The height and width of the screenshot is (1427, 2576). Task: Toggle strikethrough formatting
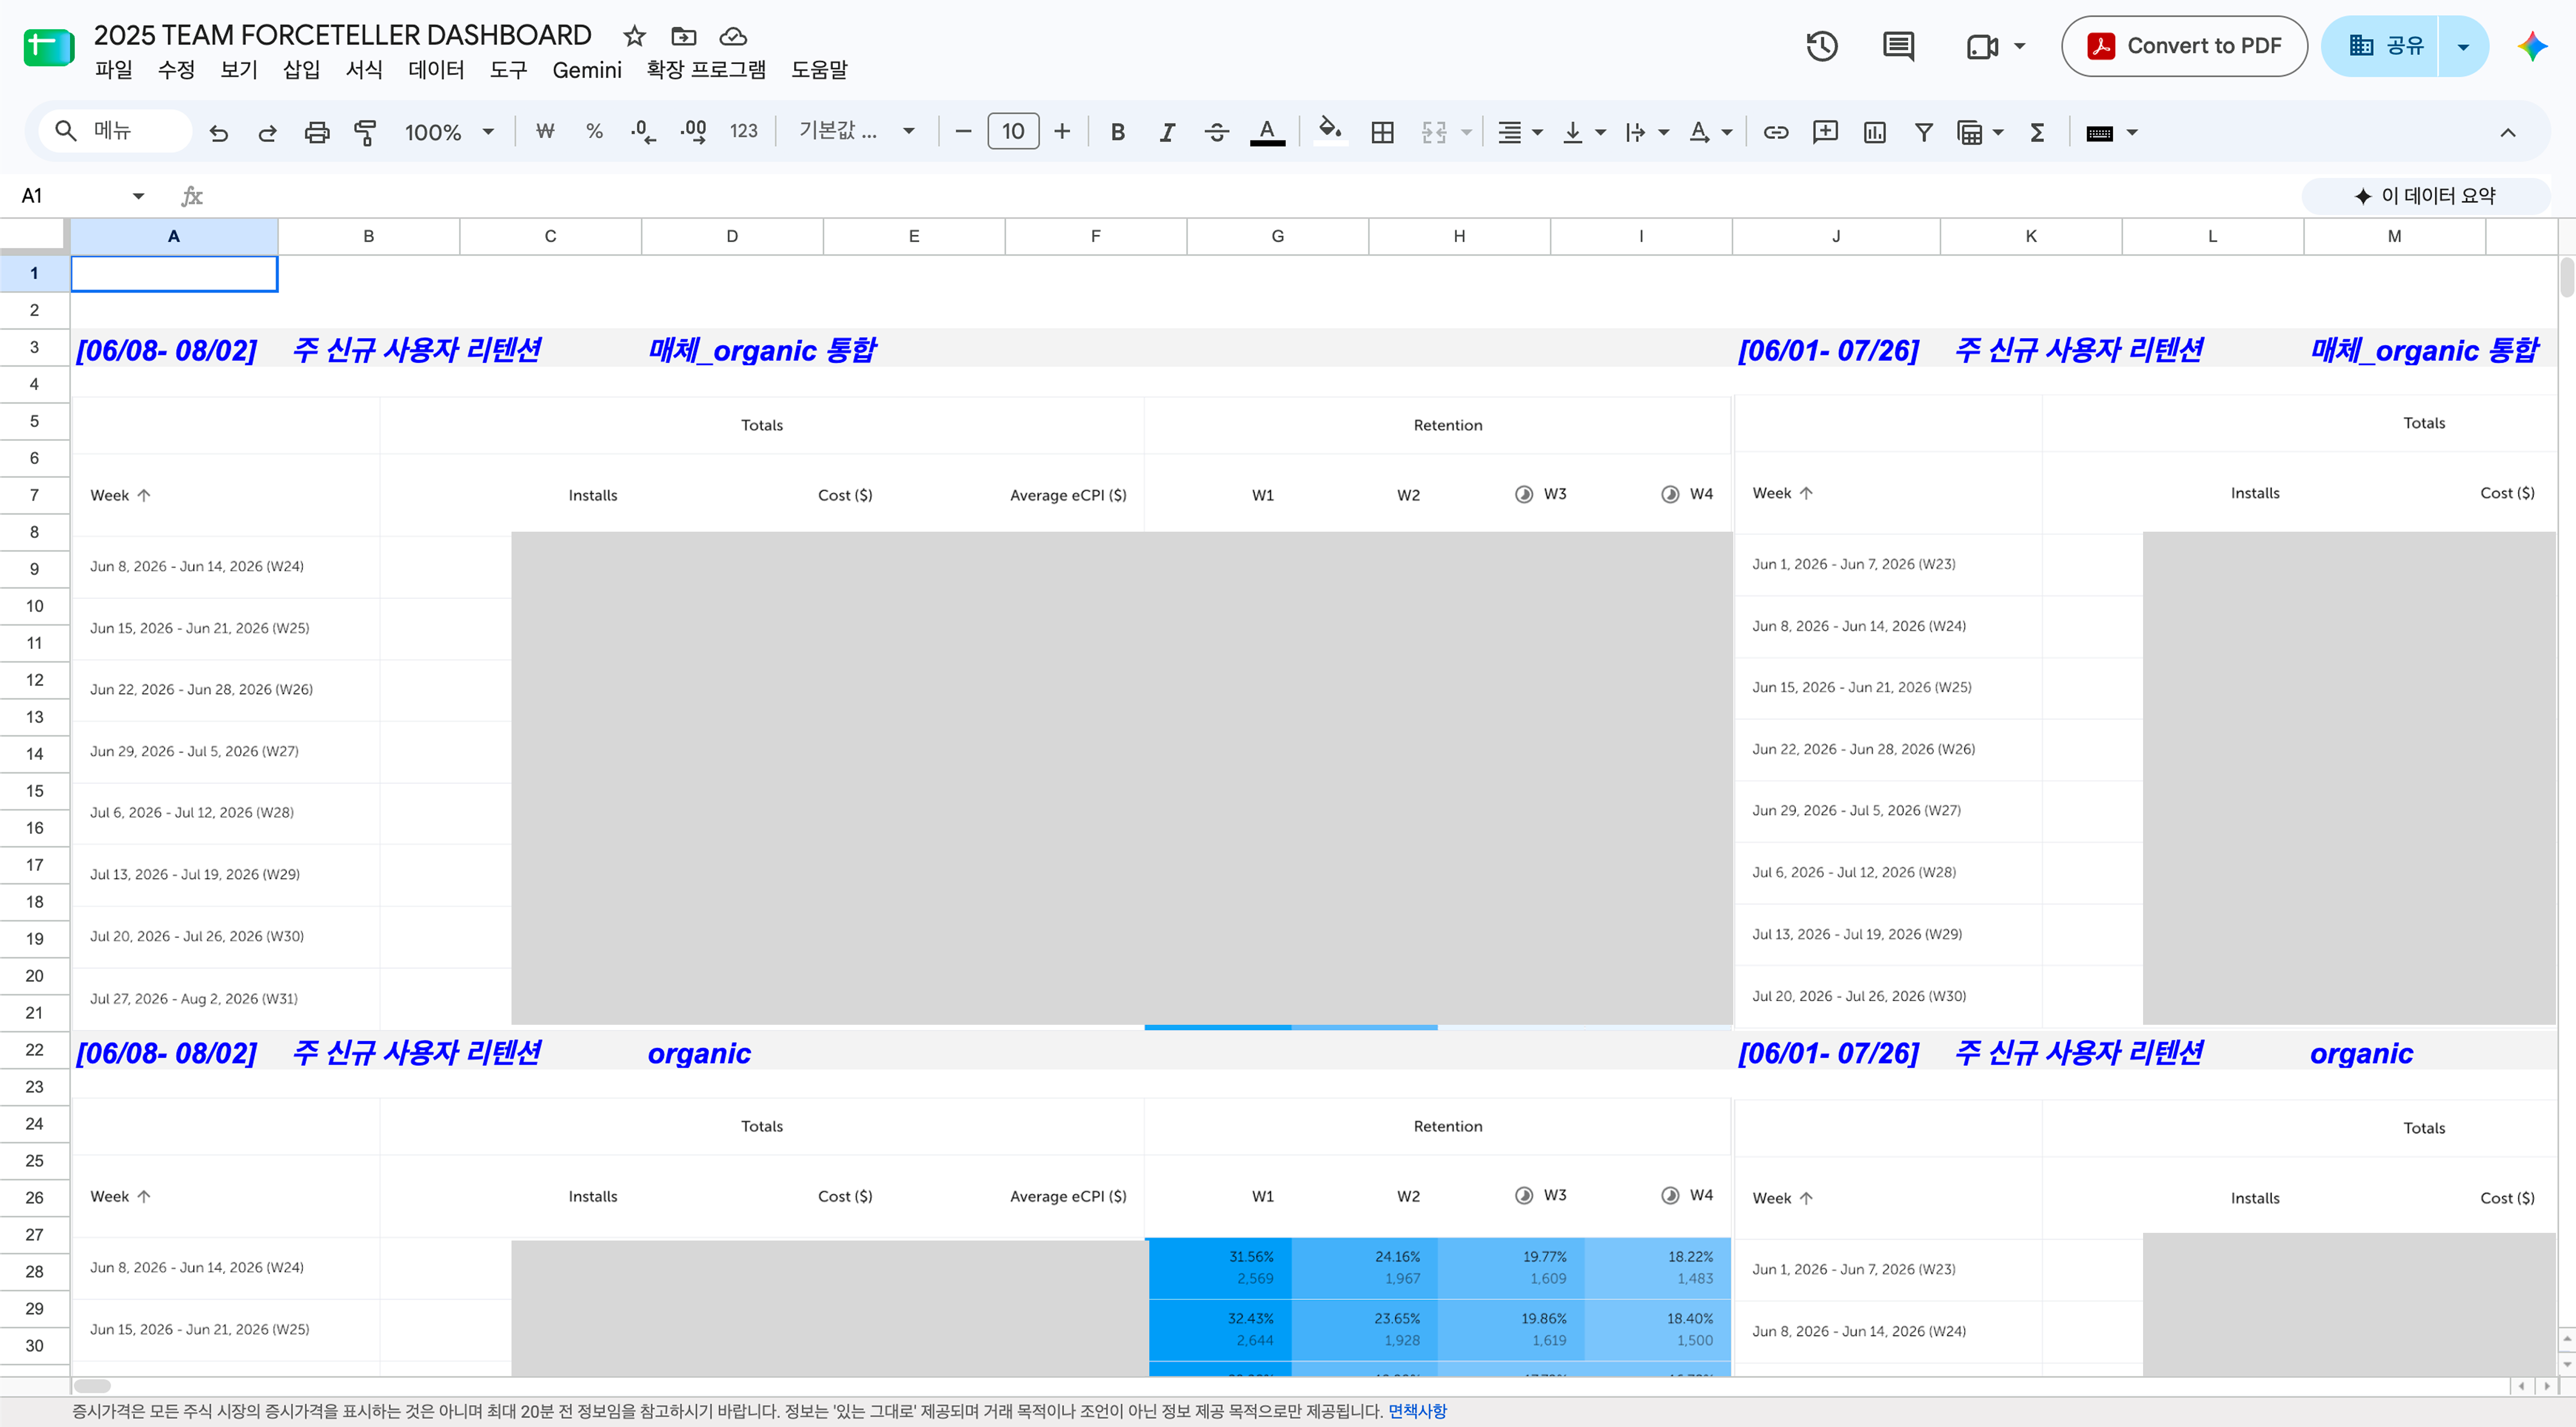coord(1216,132)
